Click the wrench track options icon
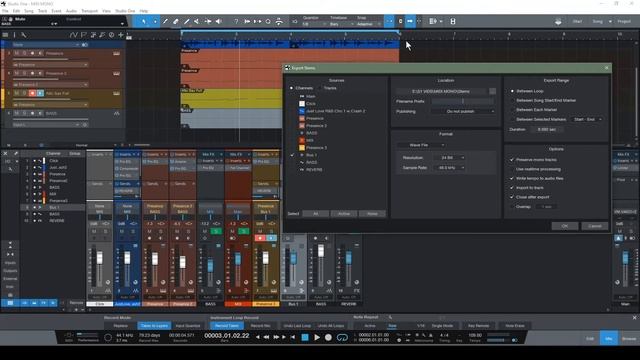The height and width of the screenshot is (360, 640). tap(24, 35)
